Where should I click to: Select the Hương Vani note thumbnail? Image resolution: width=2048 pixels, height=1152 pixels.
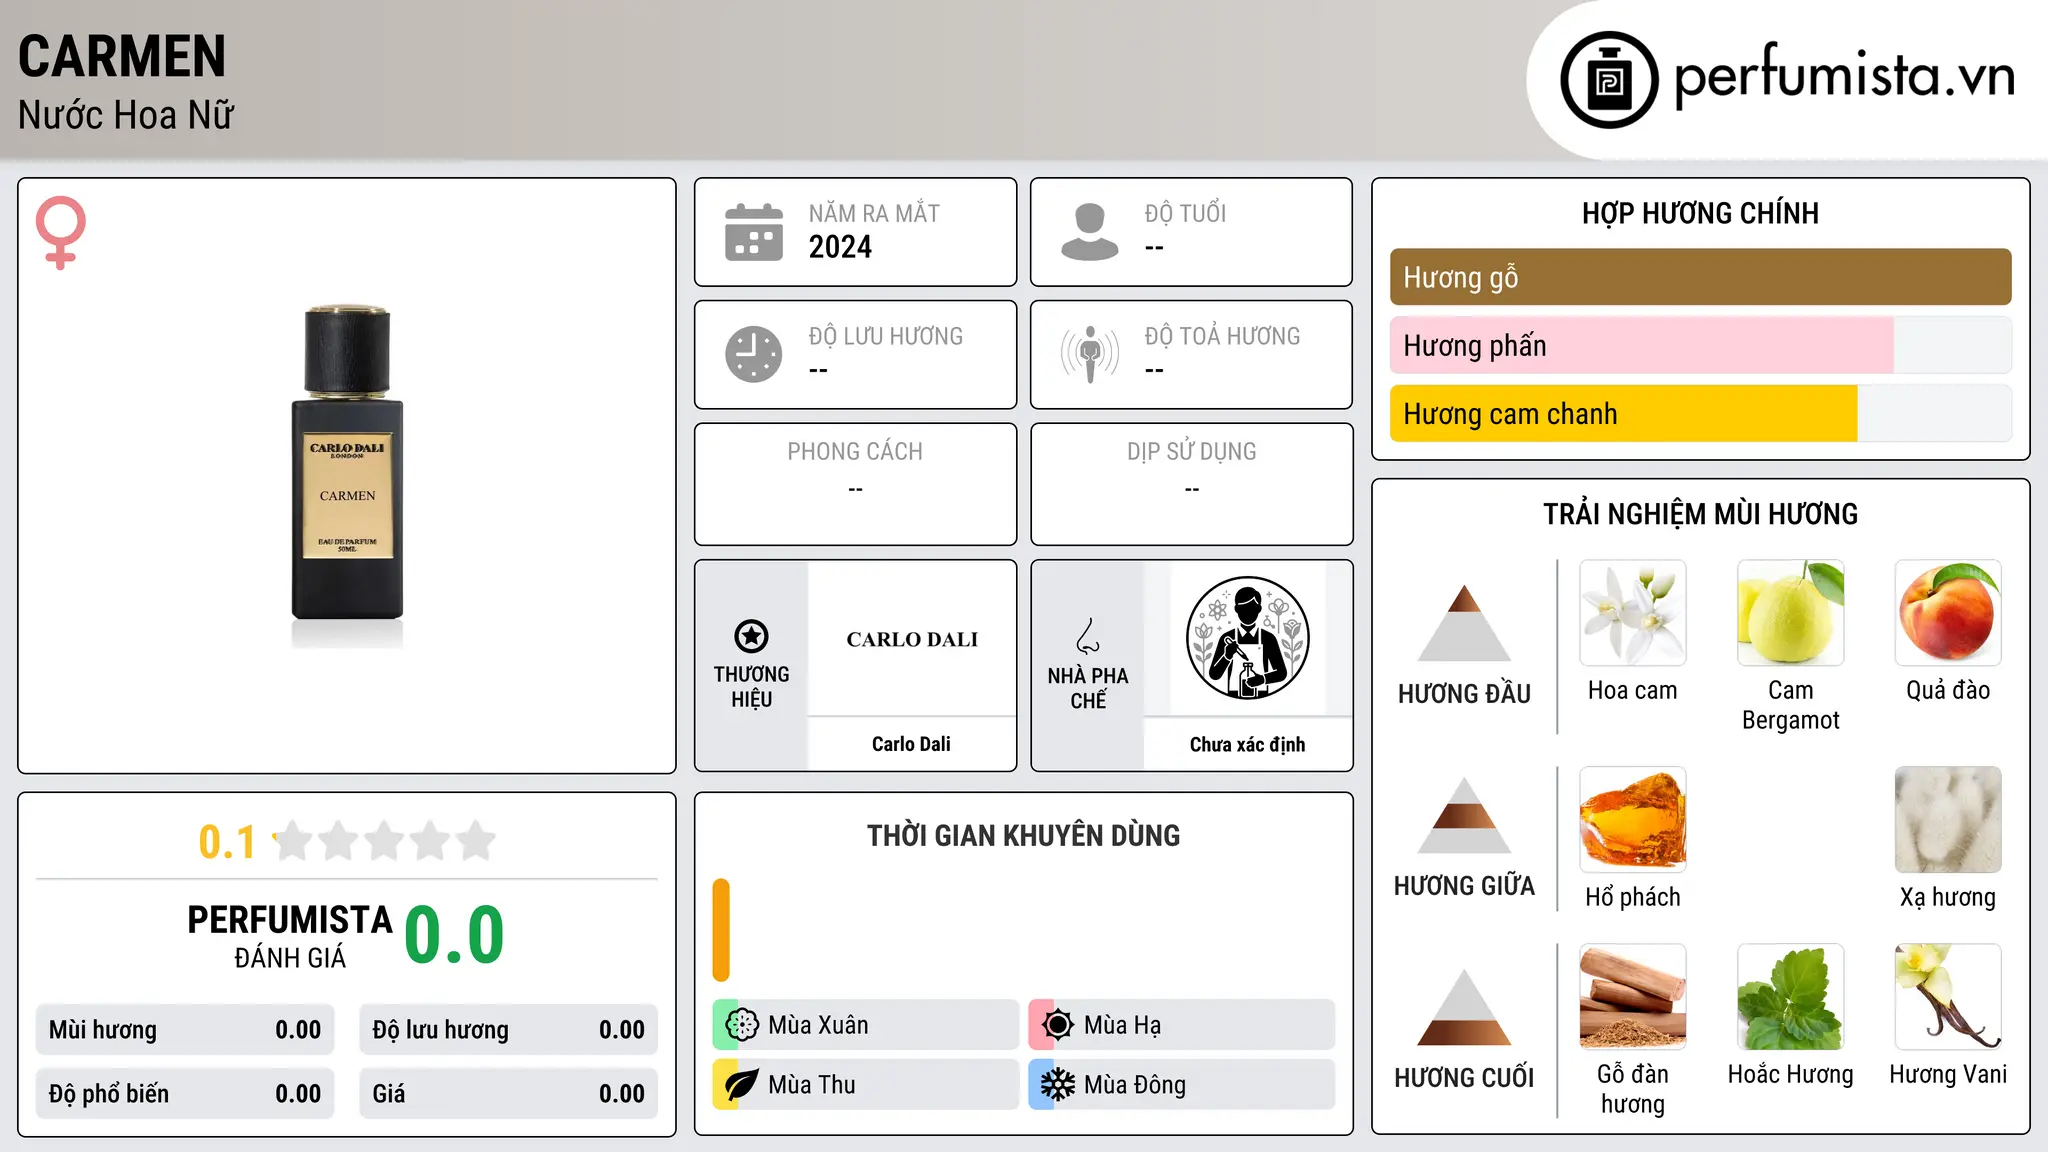(x=1948, y=997)
